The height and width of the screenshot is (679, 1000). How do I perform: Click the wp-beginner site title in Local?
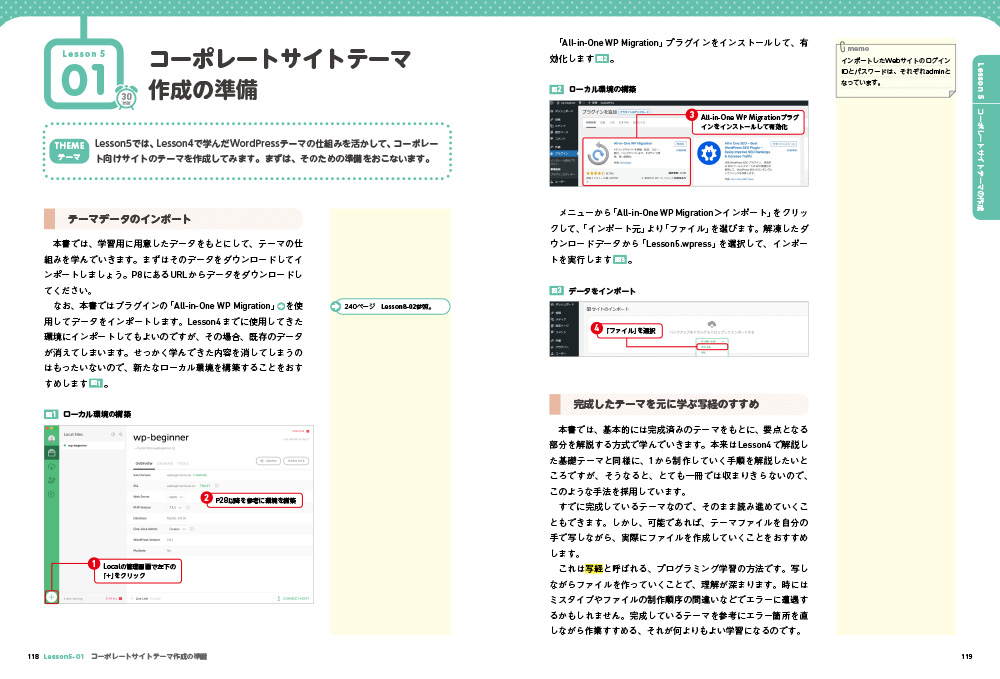click(x=161, y=437)
